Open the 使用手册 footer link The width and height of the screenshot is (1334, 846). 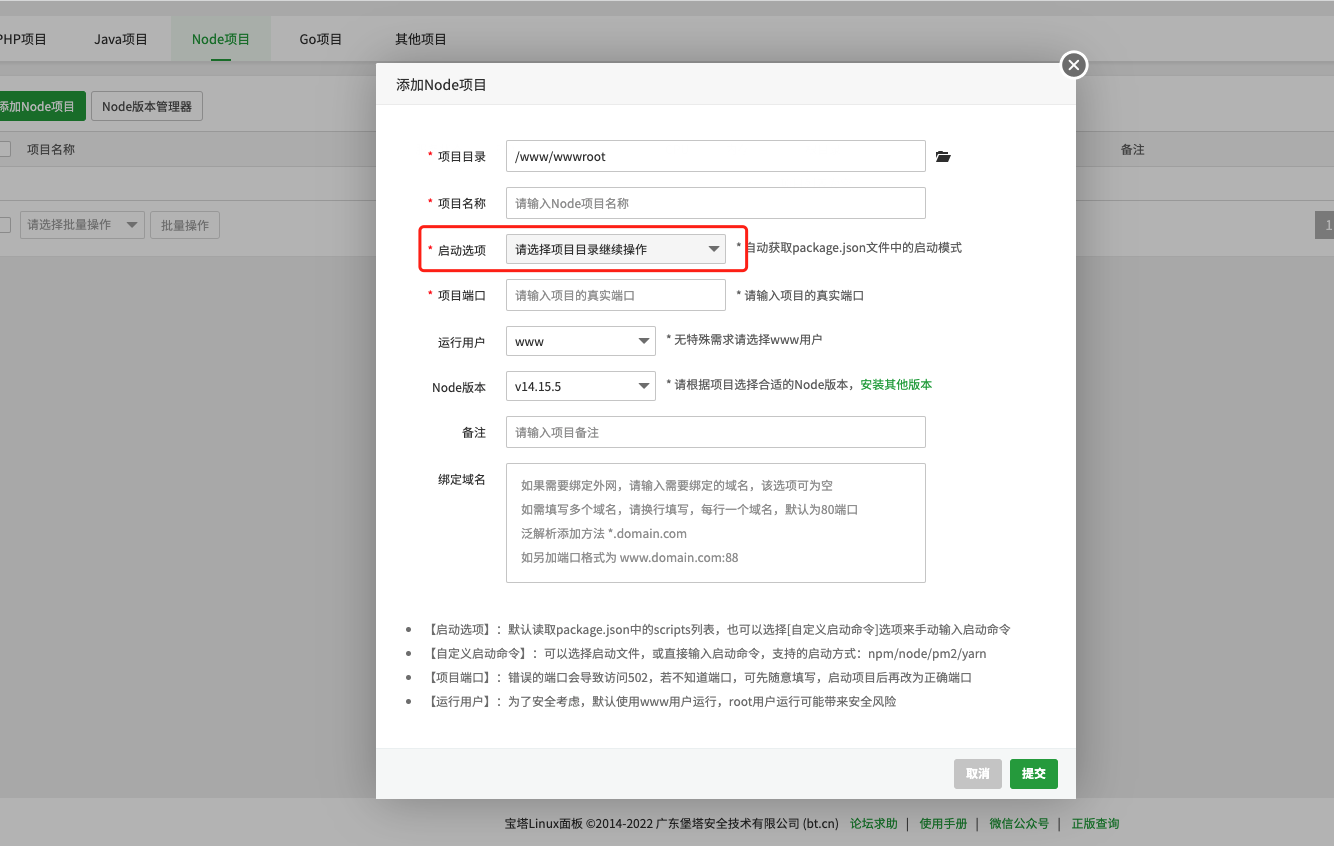[944, 824]
